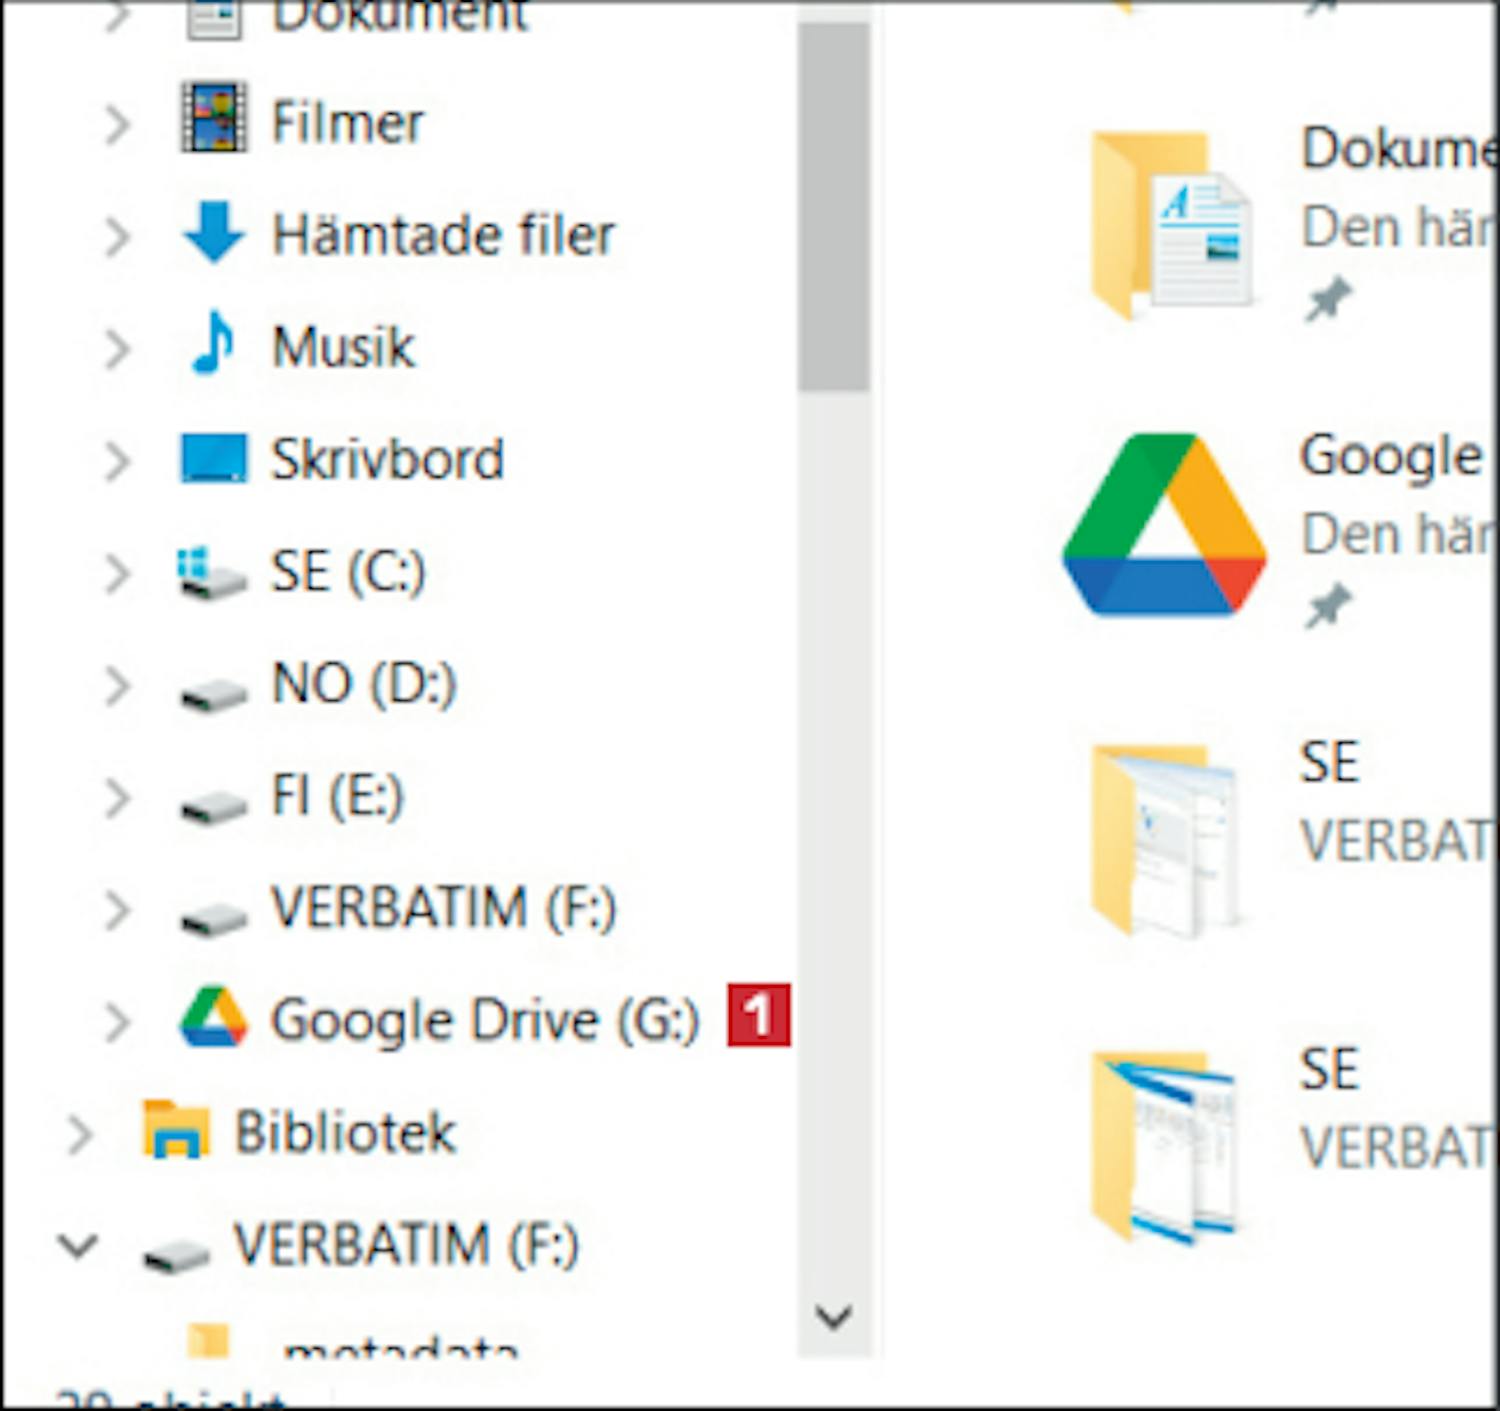Select the VERBATIM (F:) drive under Skrivbord siblings
This screenshot has width=1500, height=1411.
pos(443,908)
